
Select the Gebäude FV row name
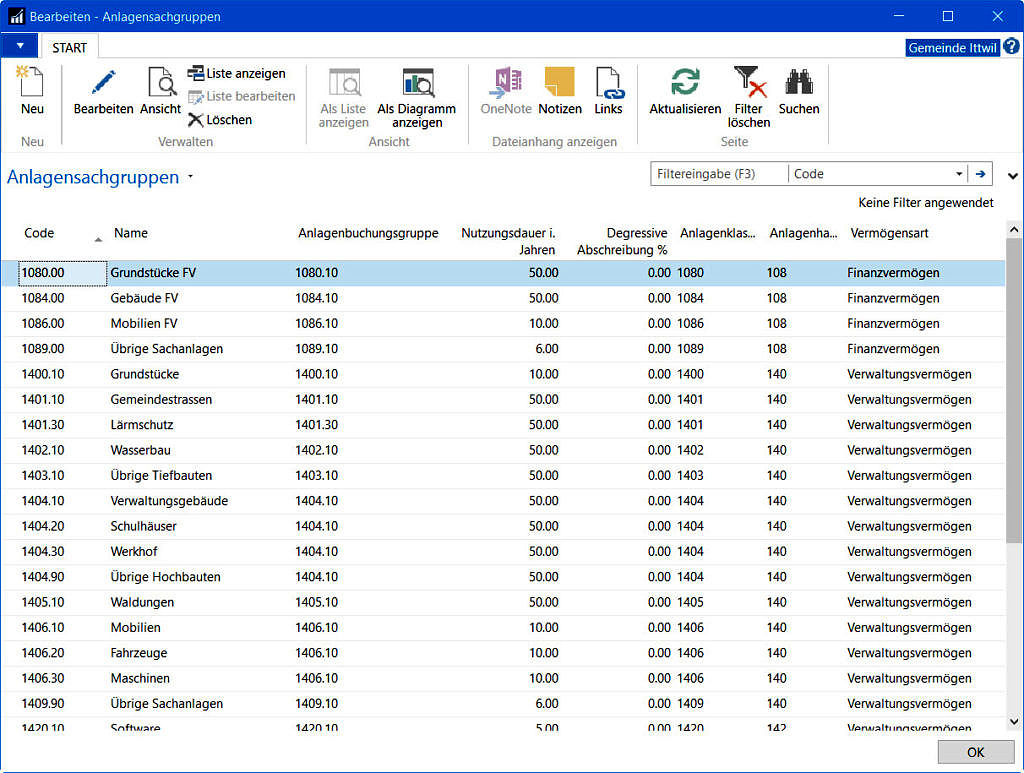pos(144,298)
